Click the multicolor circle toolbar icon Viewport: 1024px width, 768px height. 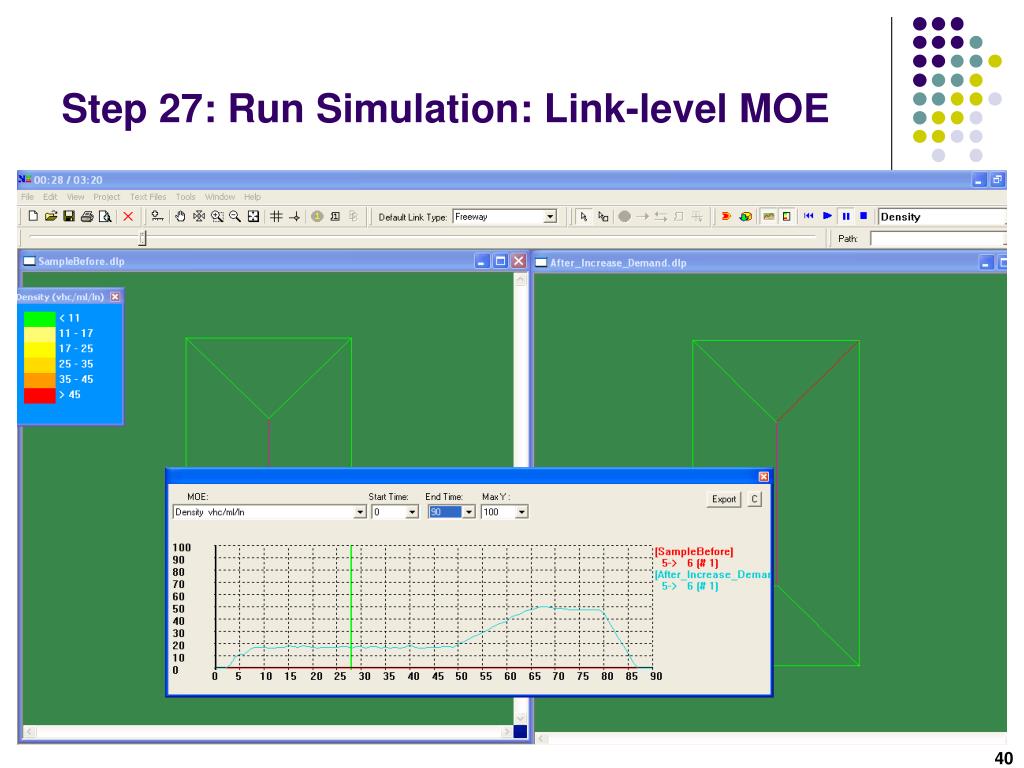click(745, 216)
